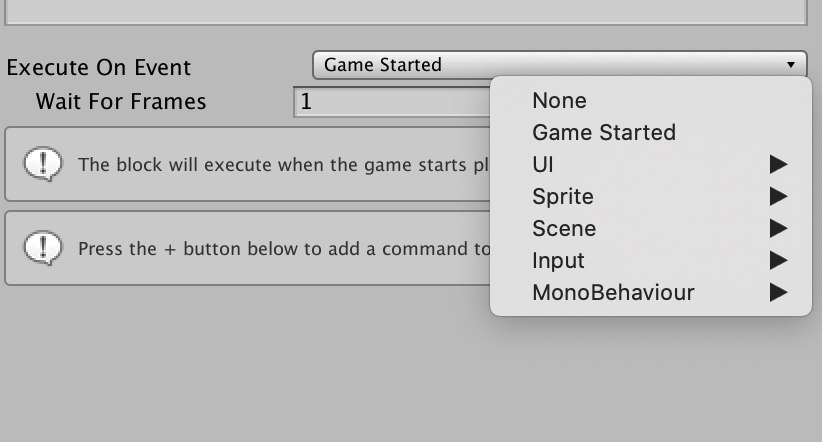822x442 pixels.
Task: Click info icon on add command message
Action: point(43,248)
